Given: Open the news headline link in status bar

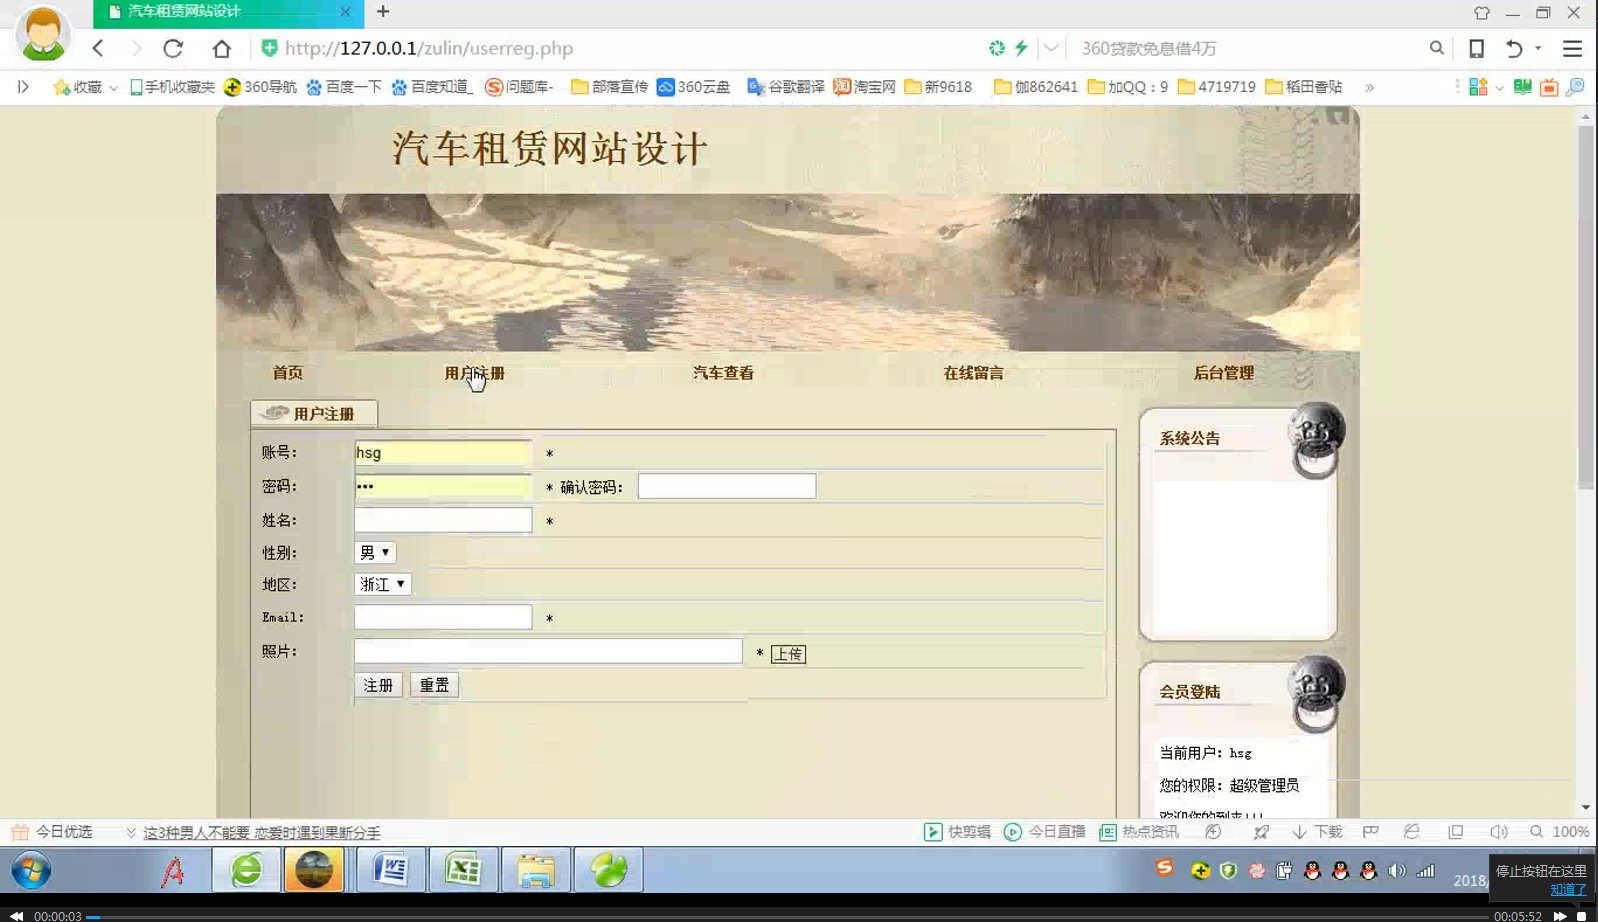Looking at the screenshot, I should tap(262, 832).
